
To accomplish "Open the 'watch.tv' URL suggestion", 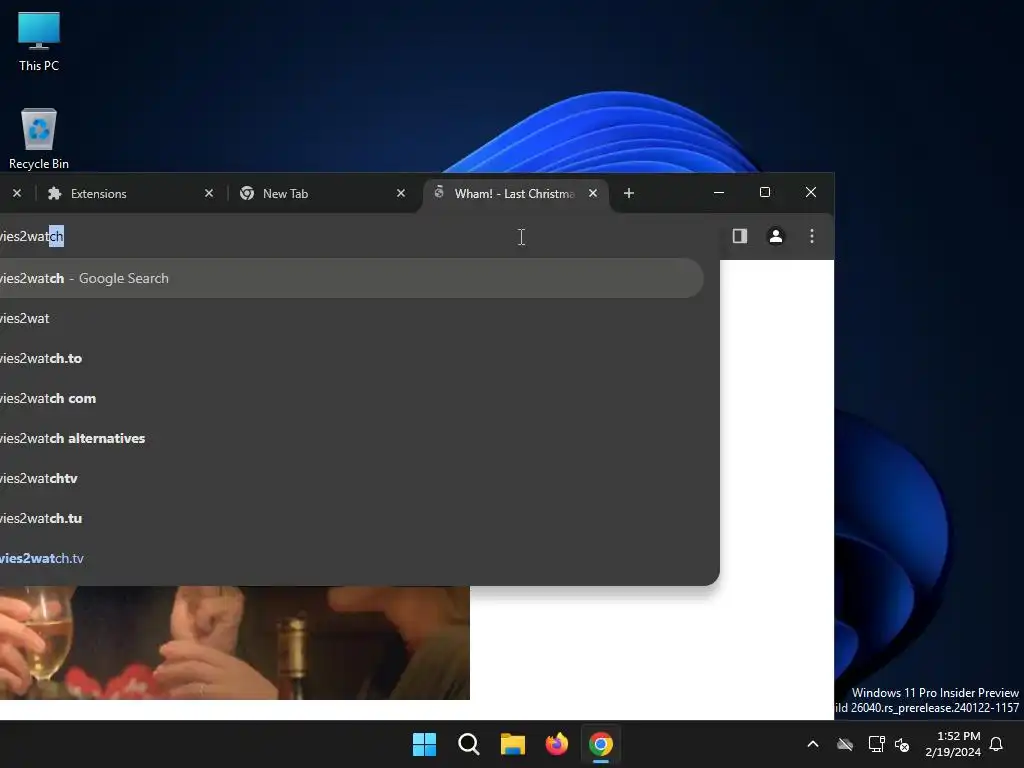I will [x=351, y=558].
